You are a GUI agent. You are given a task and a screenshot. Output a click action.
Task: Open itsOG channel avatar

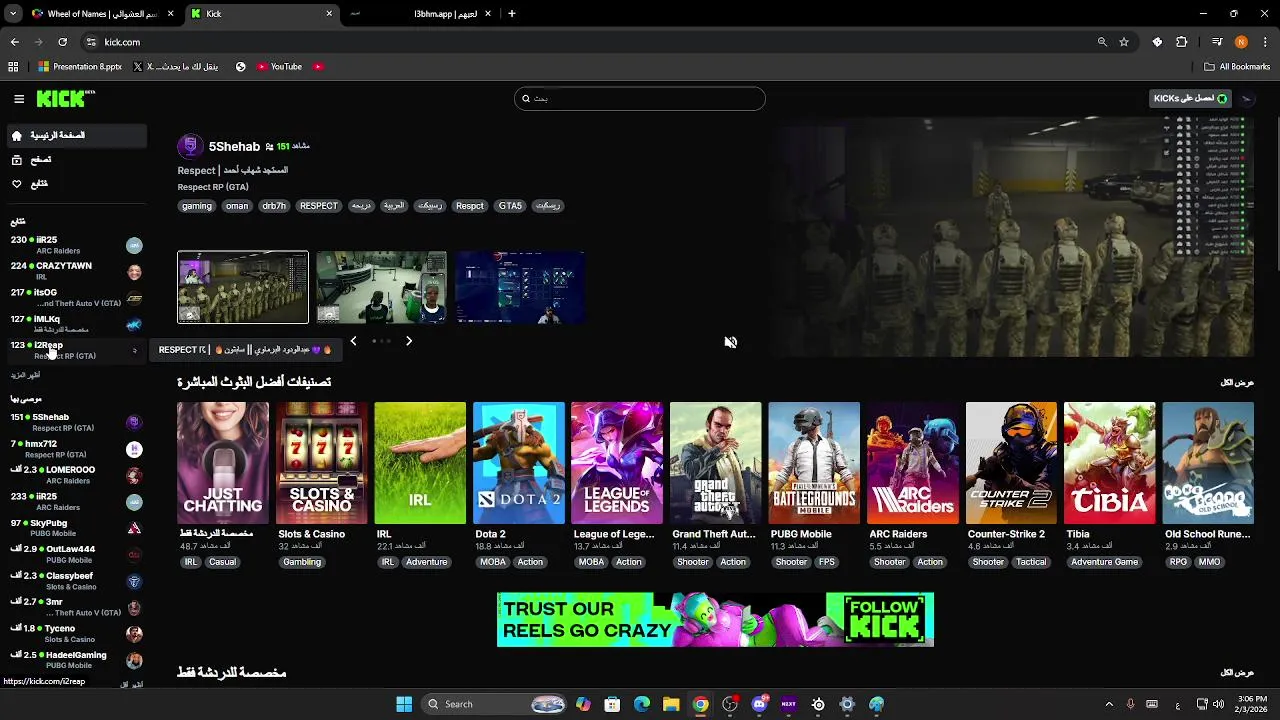(134, 298)
